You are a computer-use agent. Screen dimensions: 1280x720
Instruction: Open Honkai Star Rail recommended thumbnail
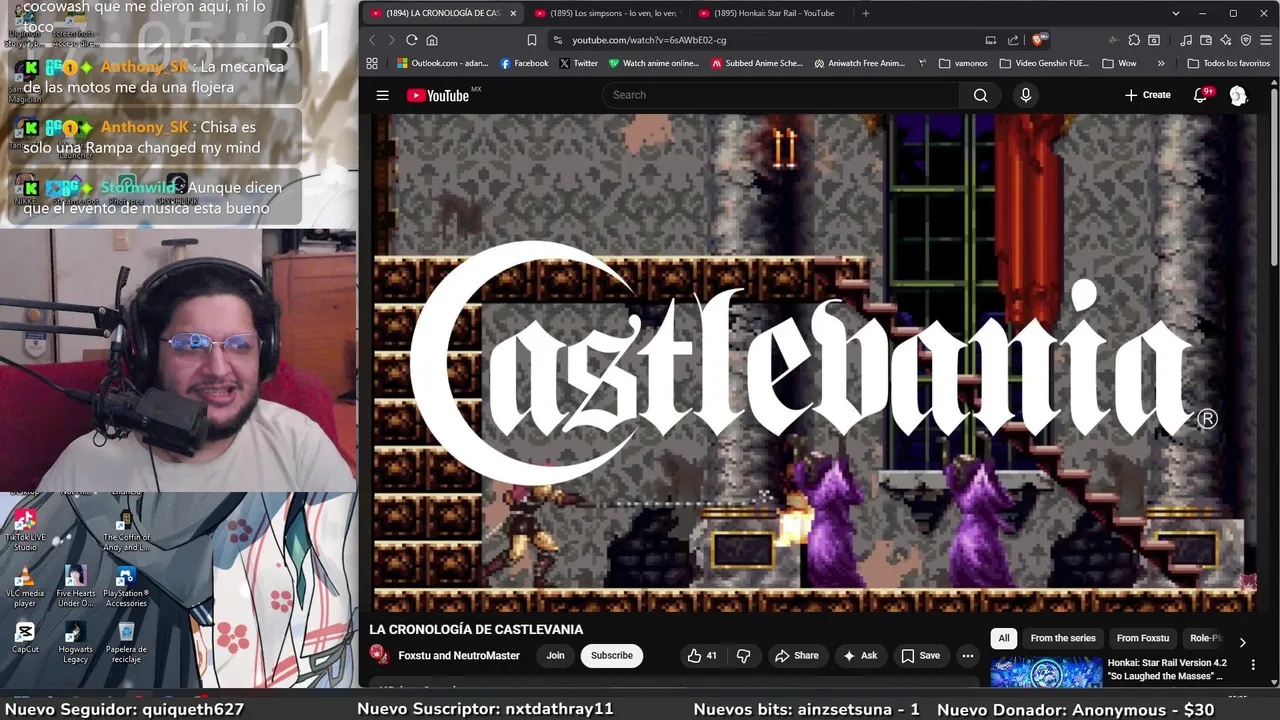click(1046, 672)
